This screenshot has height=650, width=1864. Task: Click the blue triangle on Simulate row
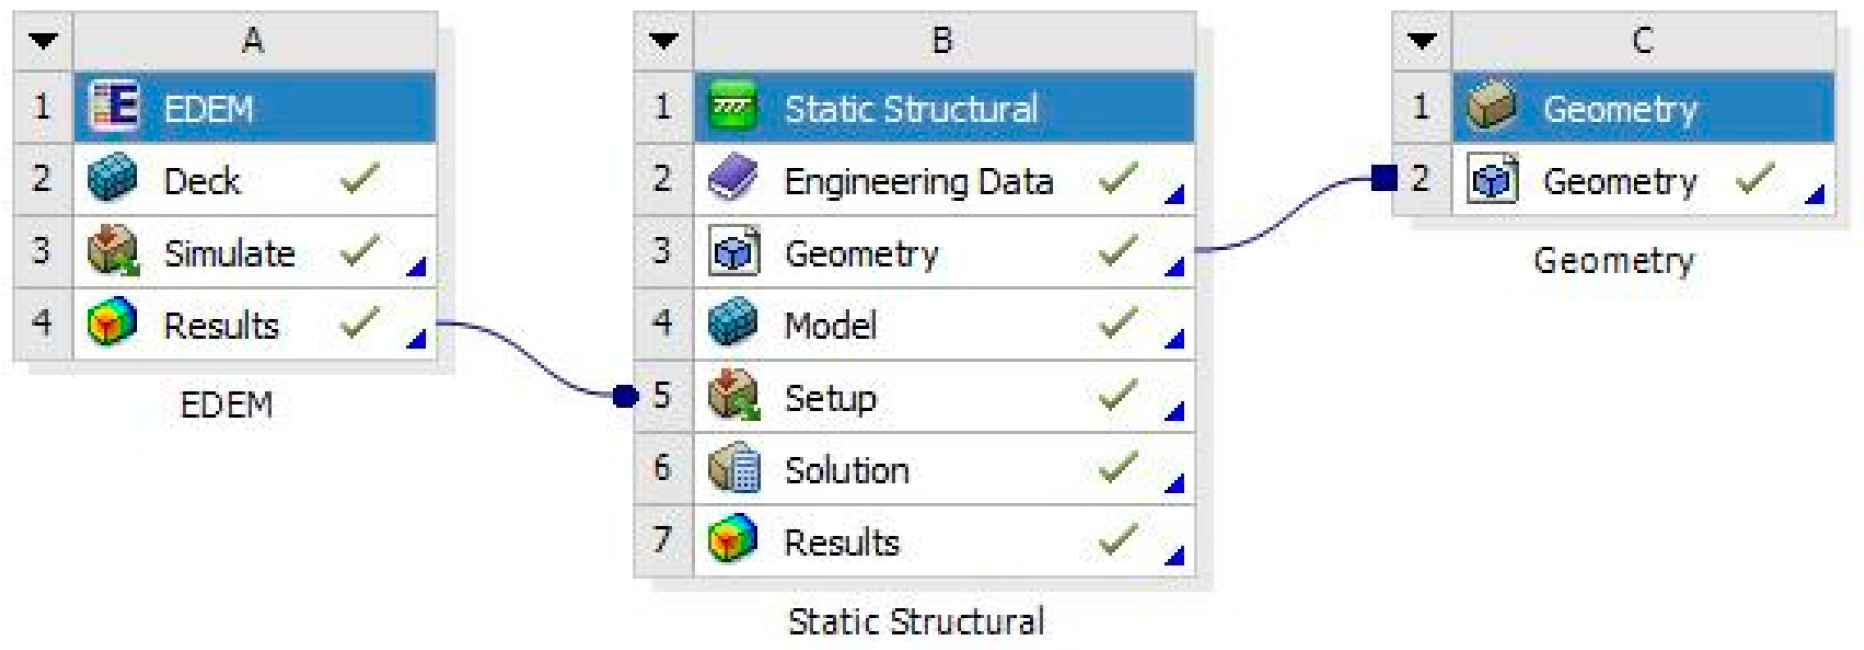click(x=416, y=266)
